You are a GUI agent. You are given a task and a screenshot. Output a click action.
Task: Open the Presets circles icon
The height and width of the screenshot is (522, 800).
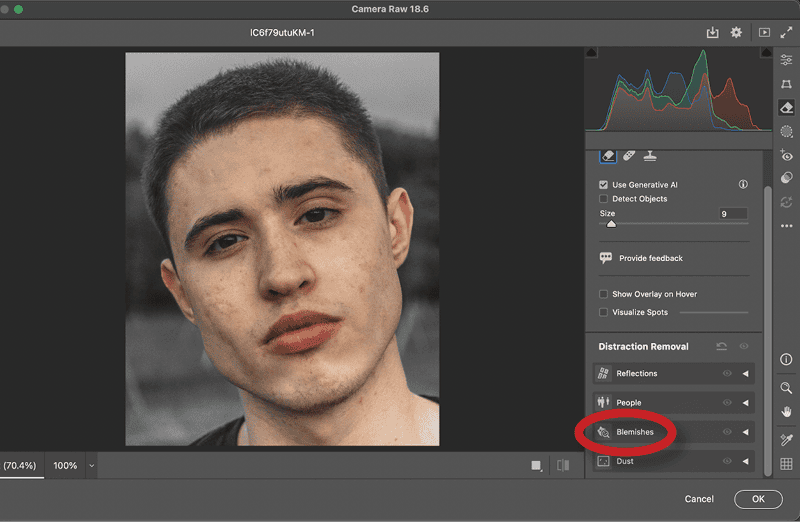[x=786, y=178]
